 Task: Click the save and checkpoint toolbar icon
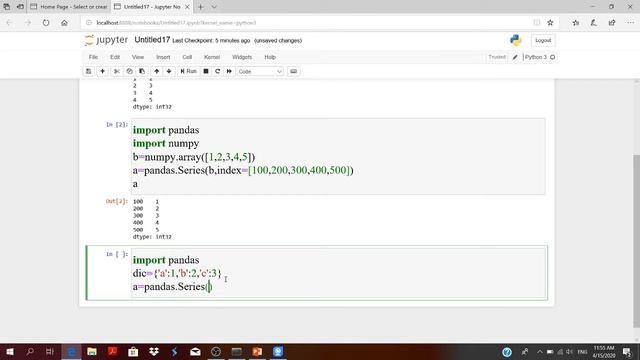[89, 71]
